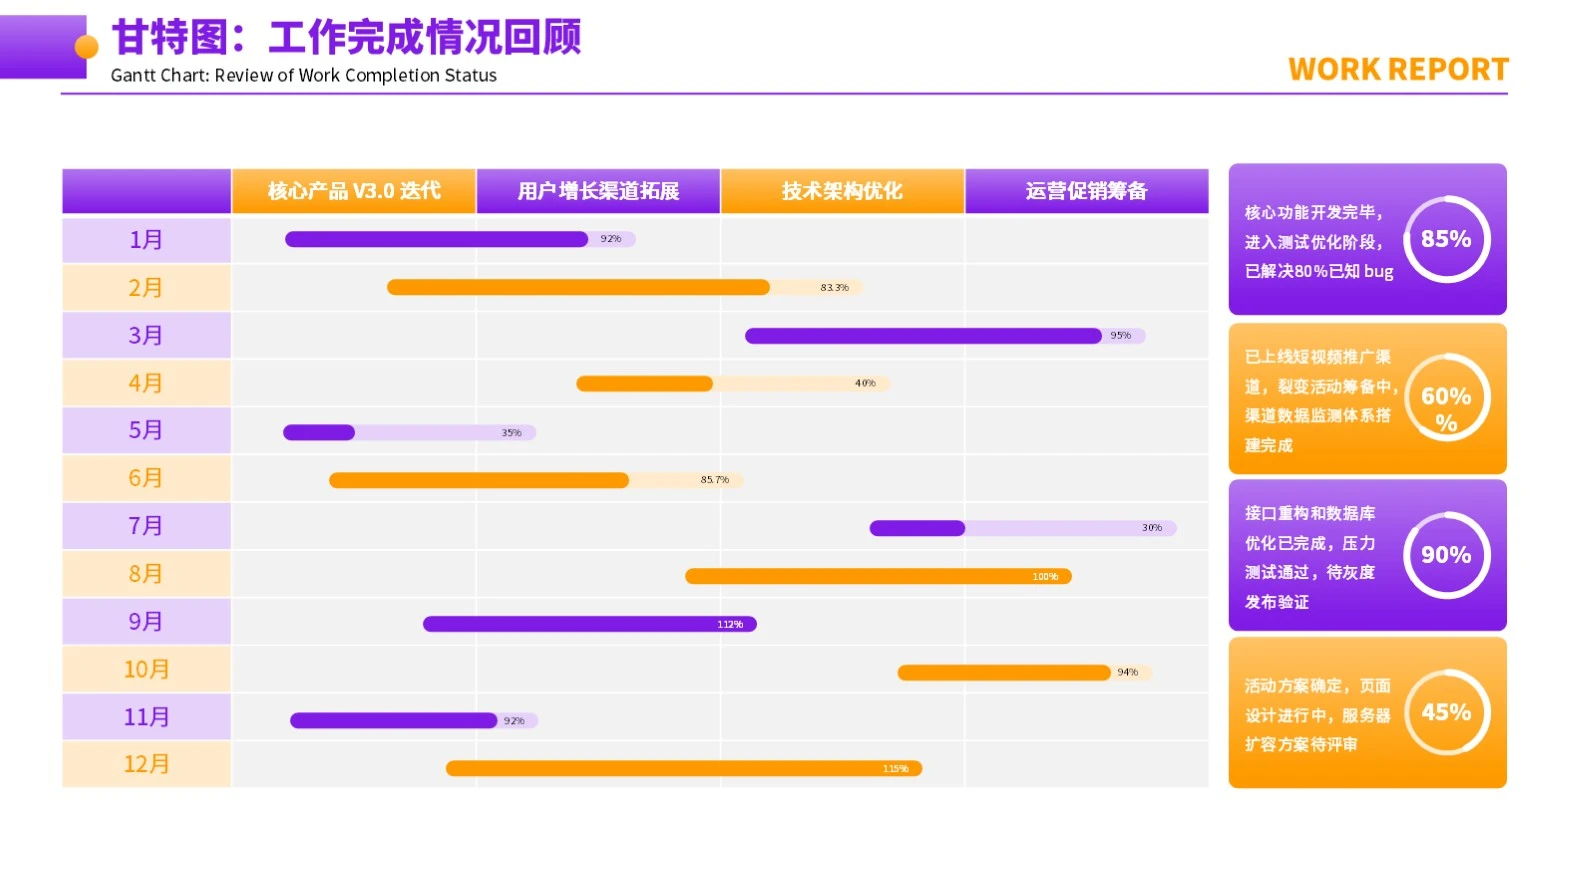Click the WORK REPORT heading
The width and height of the screenshot is (1569, 882).
[x=1398, y=69]
